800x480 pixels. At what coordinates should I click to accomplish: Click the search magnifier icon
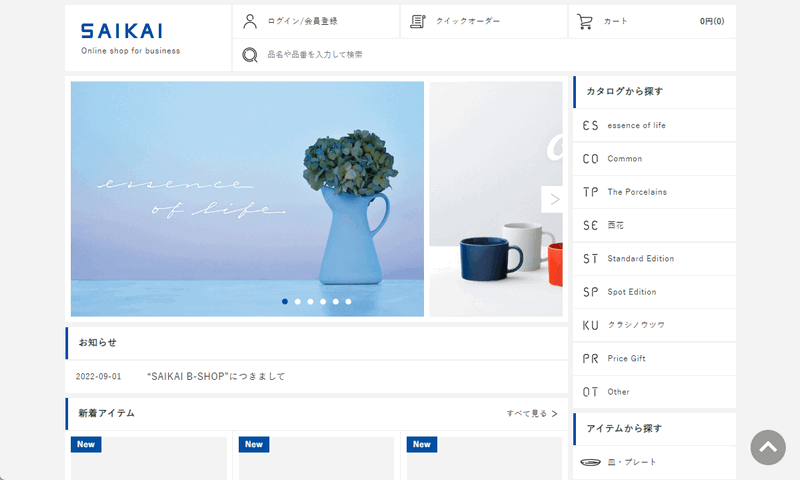[249, 55]
